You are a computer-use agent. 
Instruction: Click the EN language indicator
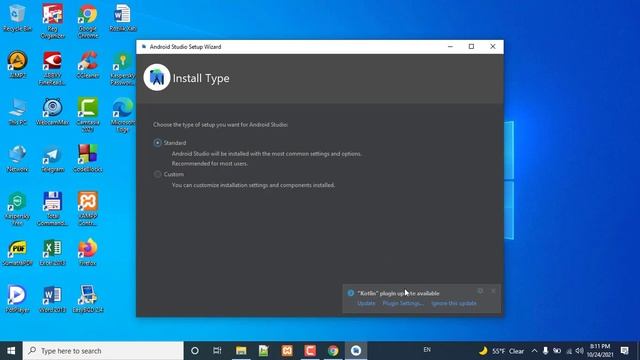point(427,350)
